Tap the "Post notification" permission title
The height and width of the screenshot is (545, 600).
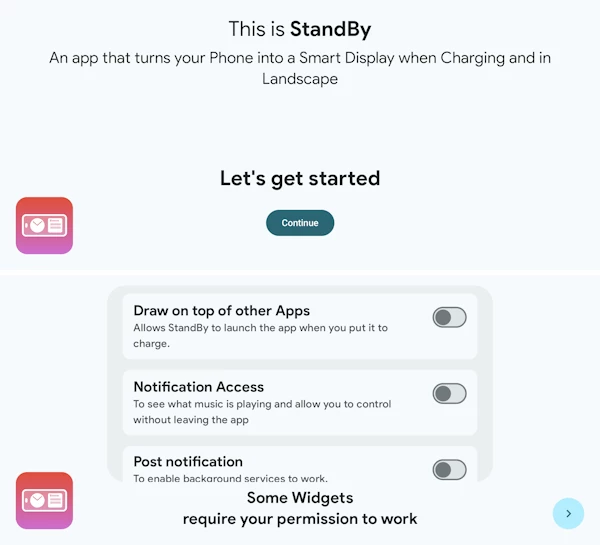pos(188,462)
